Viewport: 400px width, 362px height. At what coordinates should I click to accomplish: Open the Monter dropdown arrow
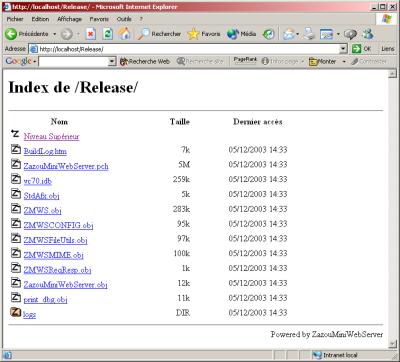[x=344, y=62]
